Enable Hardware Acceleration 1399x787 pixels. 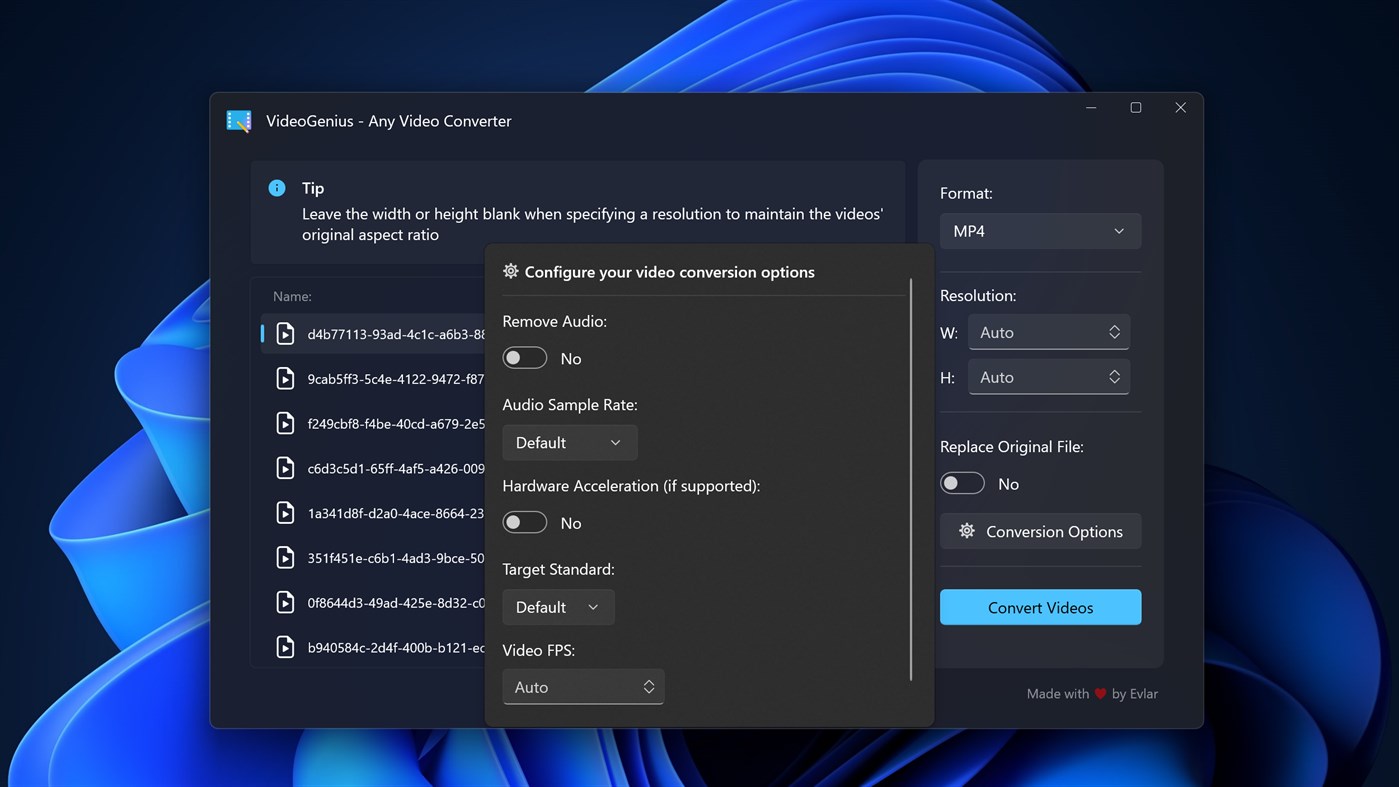pos(524,522)
